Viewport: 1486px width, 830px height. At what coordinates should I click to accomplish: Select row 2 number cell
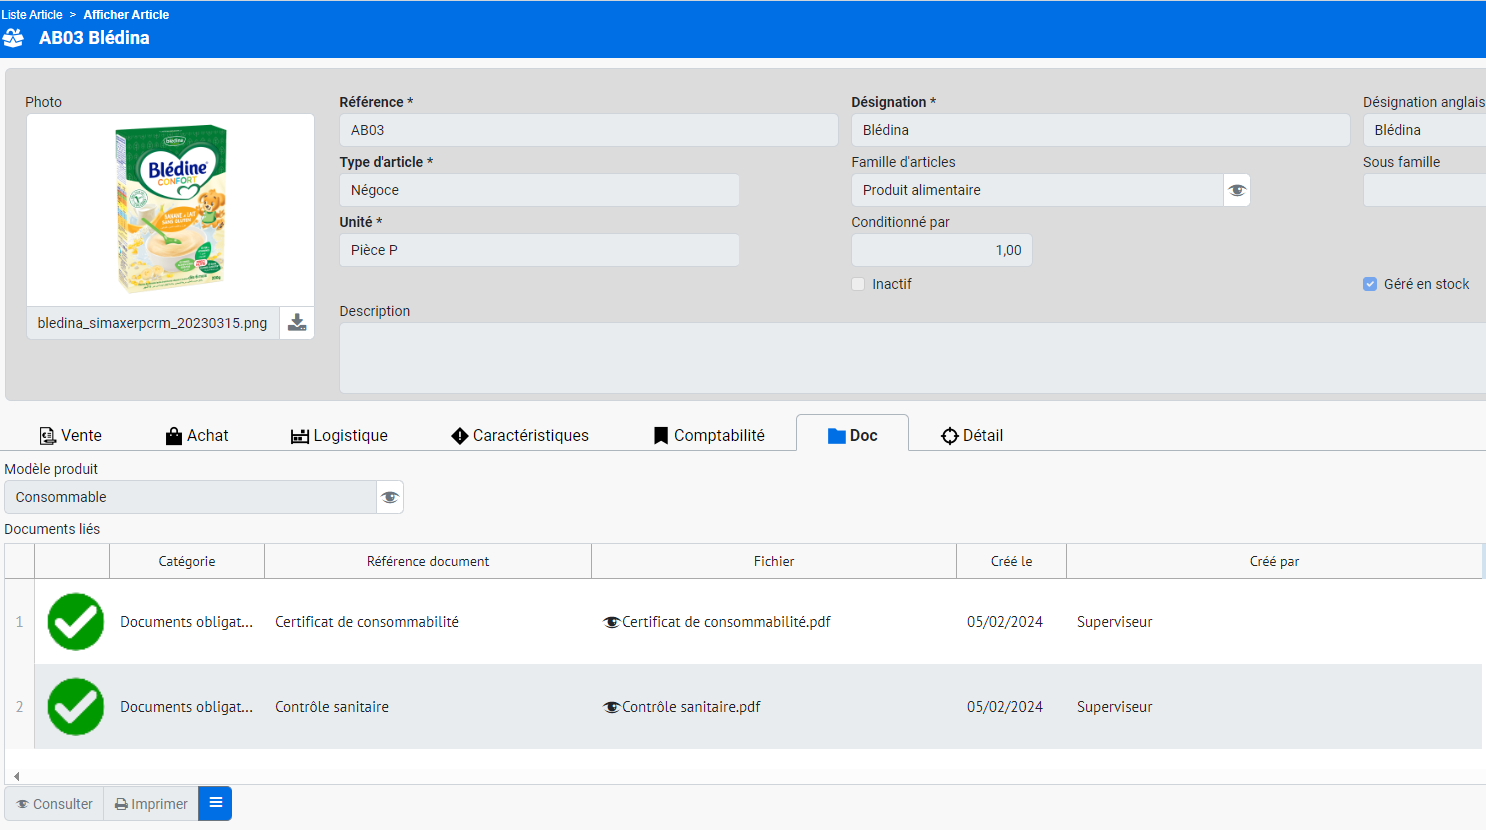(x=19, y=707)
